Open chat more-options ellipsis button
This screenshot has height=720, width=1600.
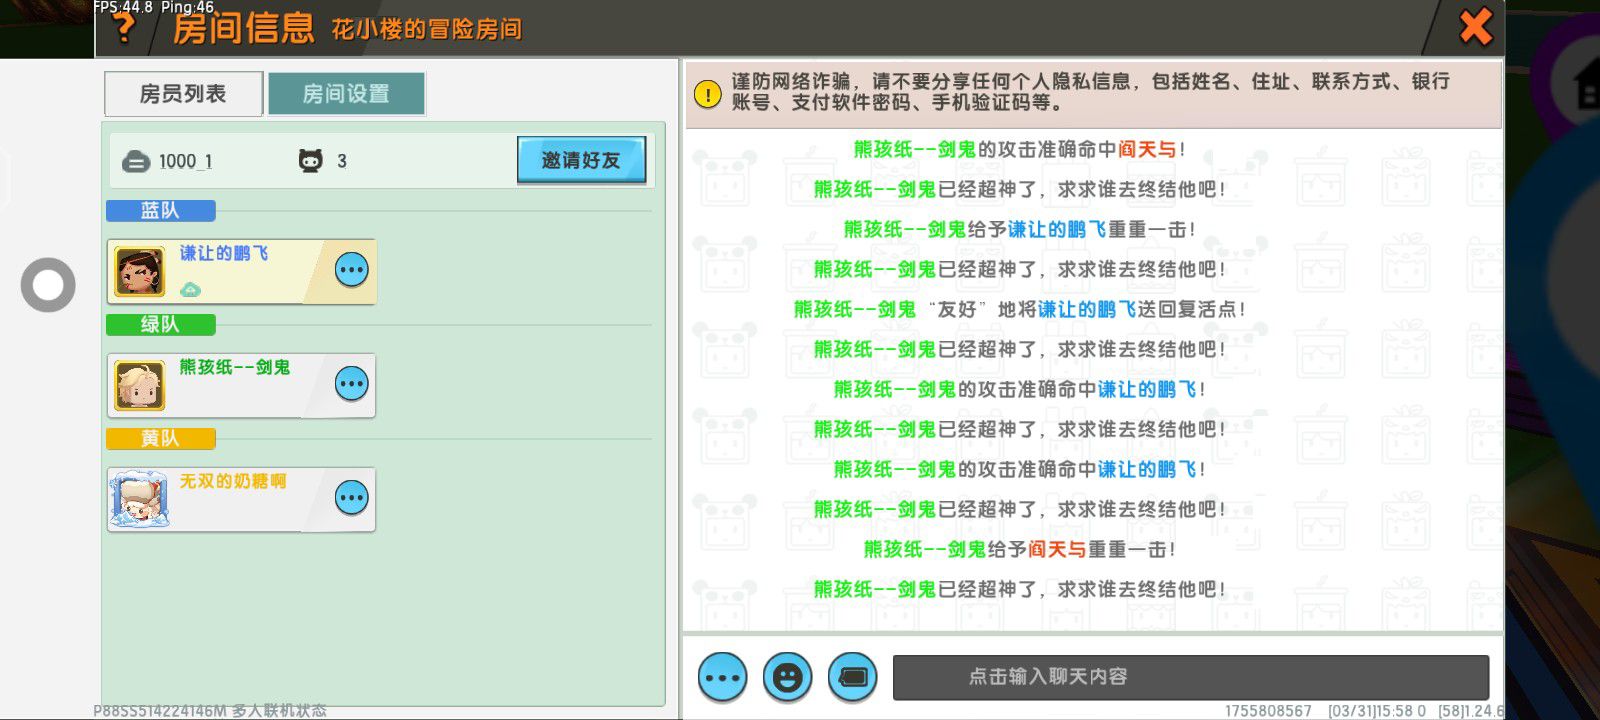click(722, 678)
